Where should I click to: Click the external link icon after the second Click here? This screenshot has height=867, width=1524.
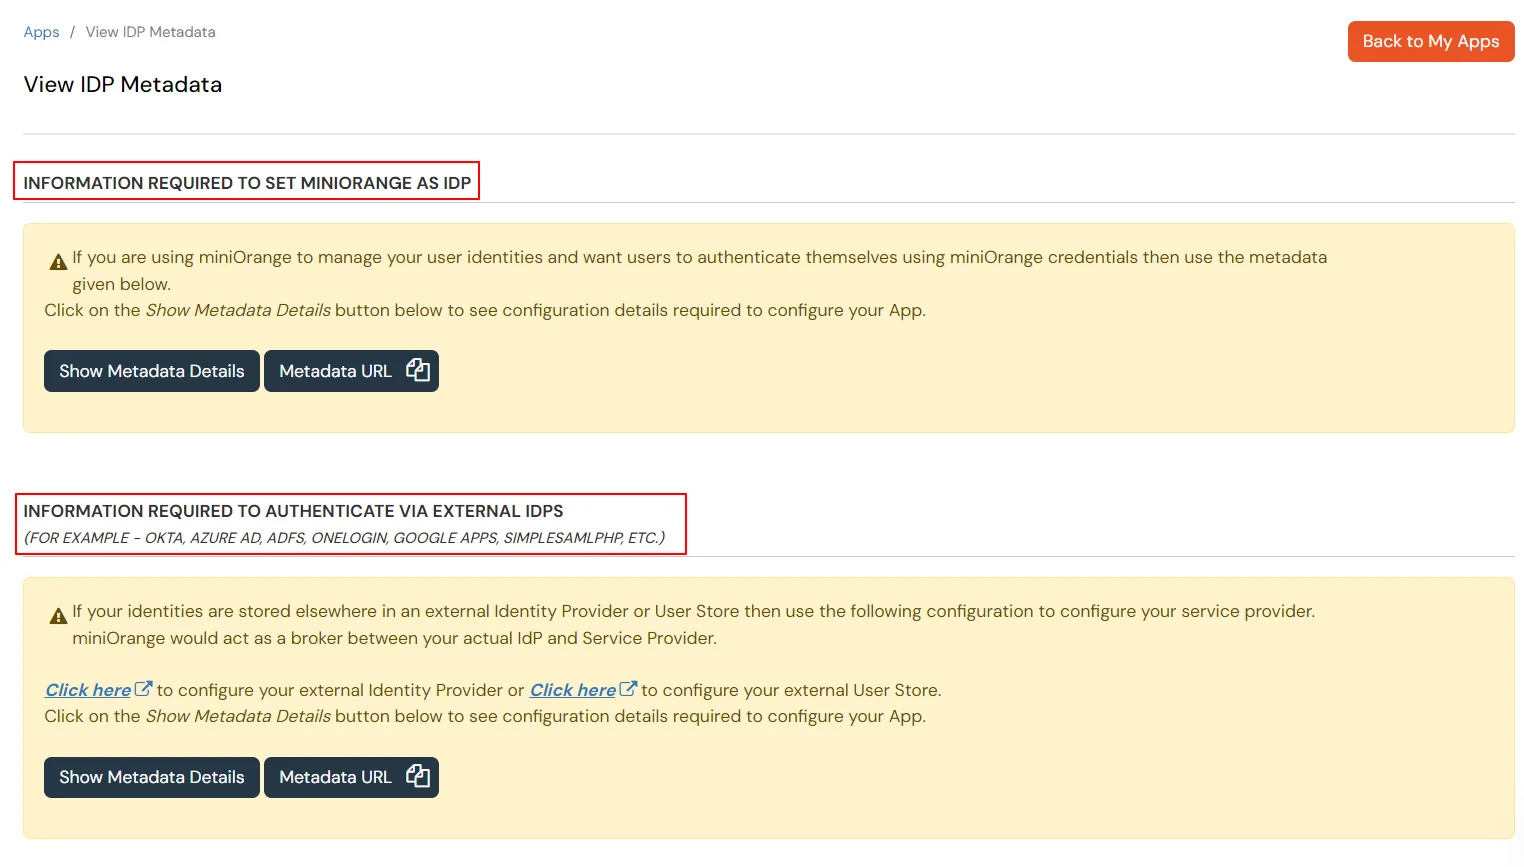[628, 688]
